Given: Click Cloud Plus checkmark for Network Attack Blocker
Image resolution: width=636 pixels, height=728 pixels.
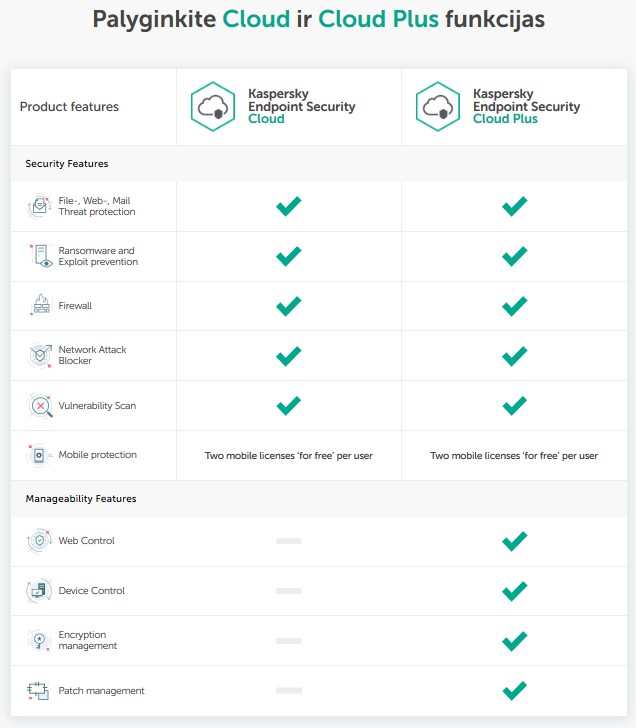Looking at the screenshot, I should (x=514, y=356).
